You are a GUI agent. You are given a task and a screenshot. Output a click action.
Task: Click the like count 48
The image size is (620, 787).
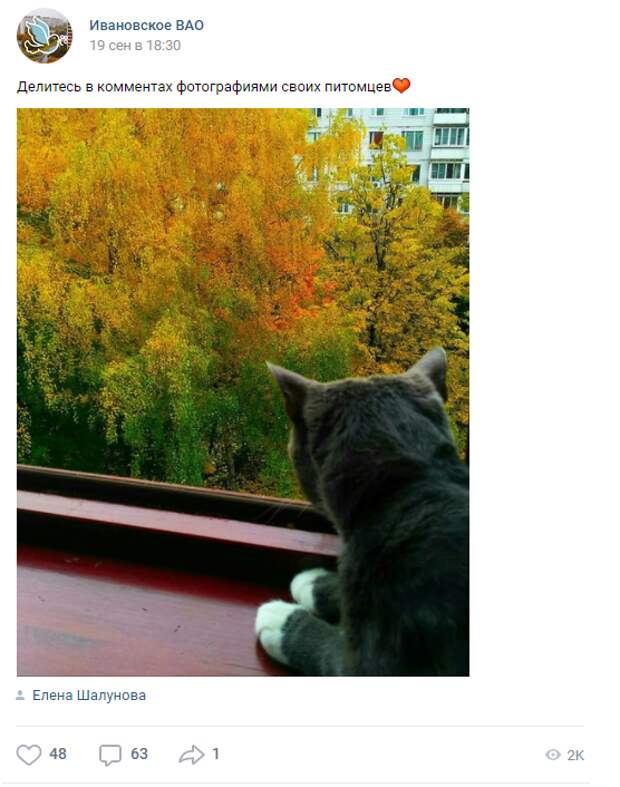tap(58, 754)
